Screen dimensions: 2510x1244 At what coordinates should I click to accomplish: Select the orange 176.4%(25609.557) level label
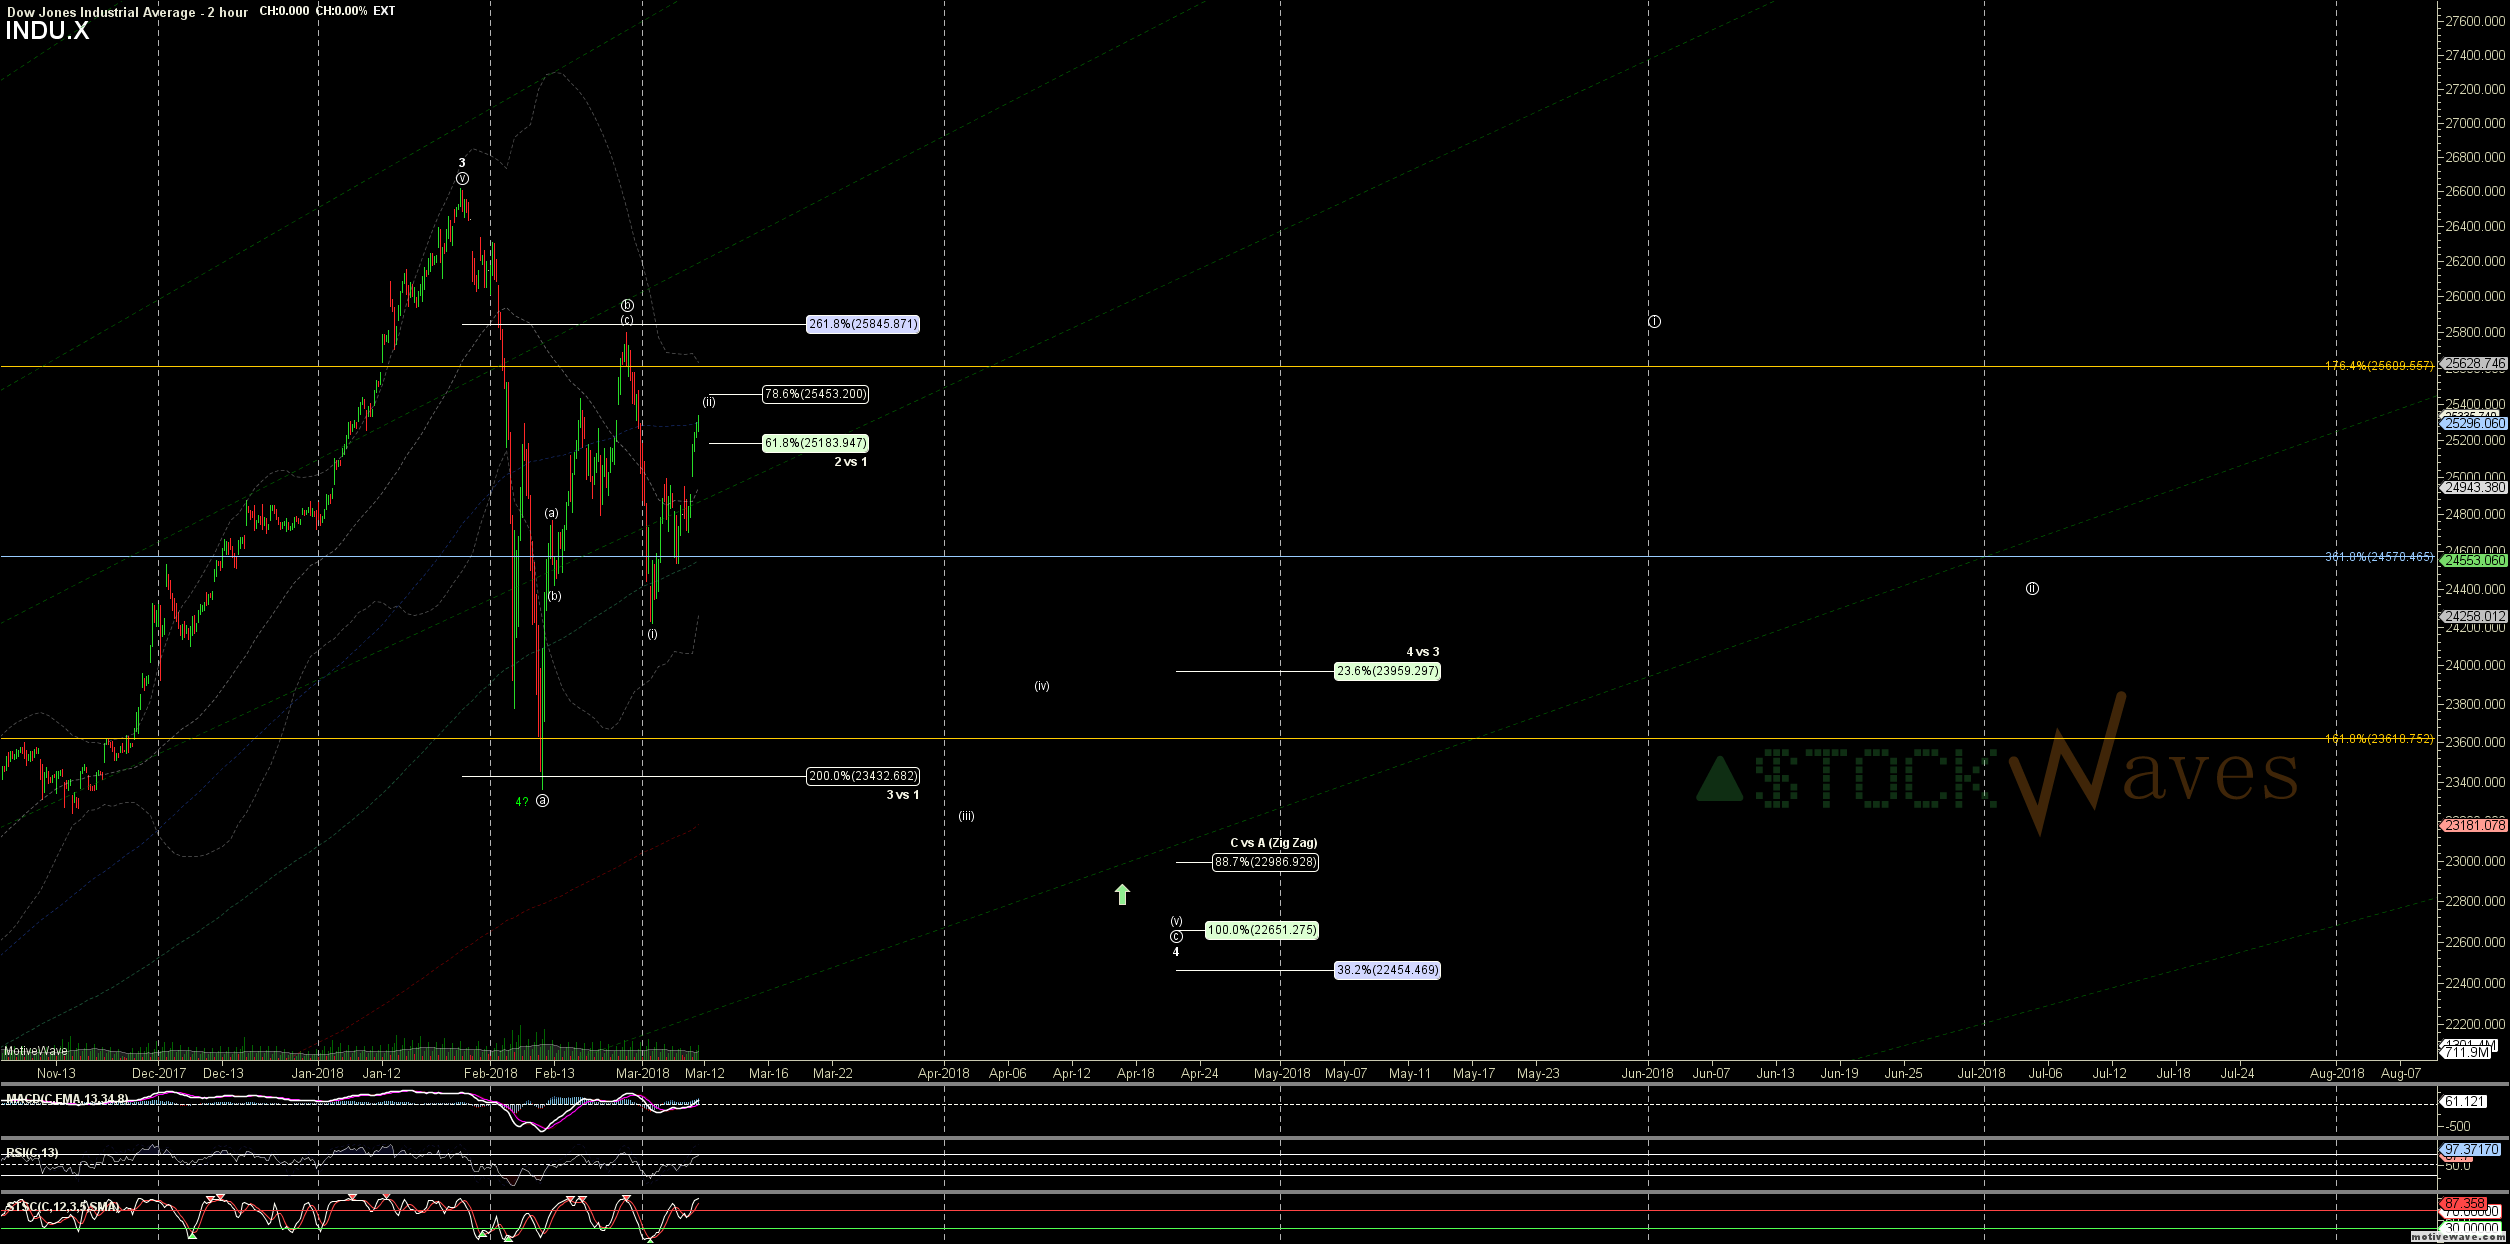point(2378,366)
